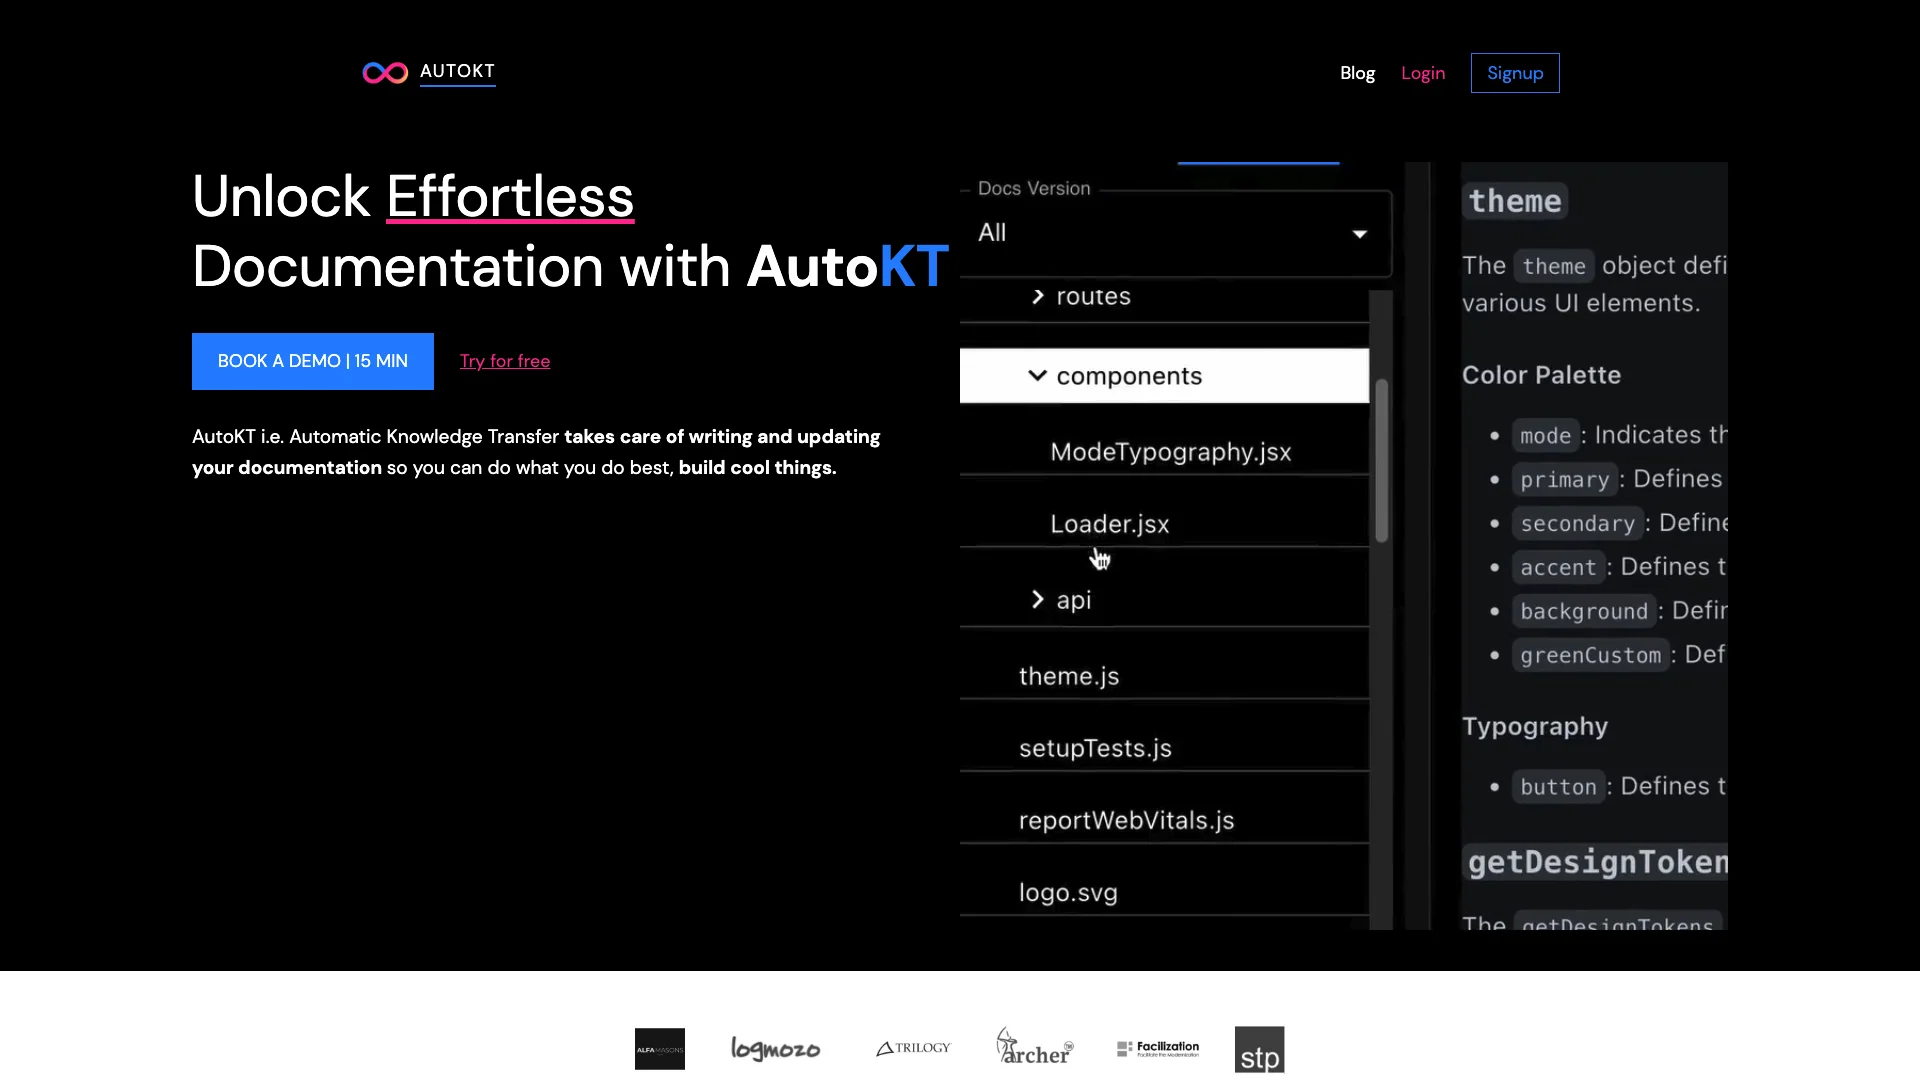
Task: Click the 'secondary' code label
Action: coord(1577,524)
